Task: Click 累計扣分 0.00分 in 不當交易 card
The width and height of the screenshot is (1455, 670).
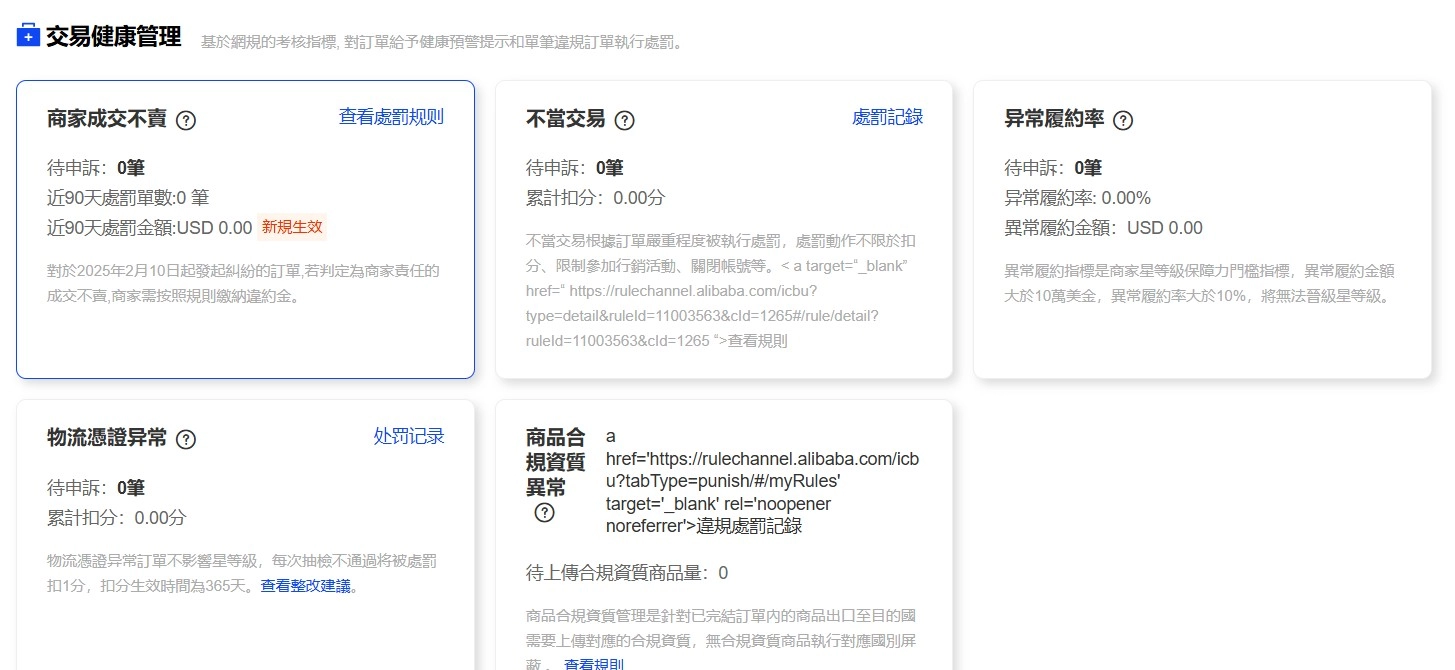Action: click(595, 198)
